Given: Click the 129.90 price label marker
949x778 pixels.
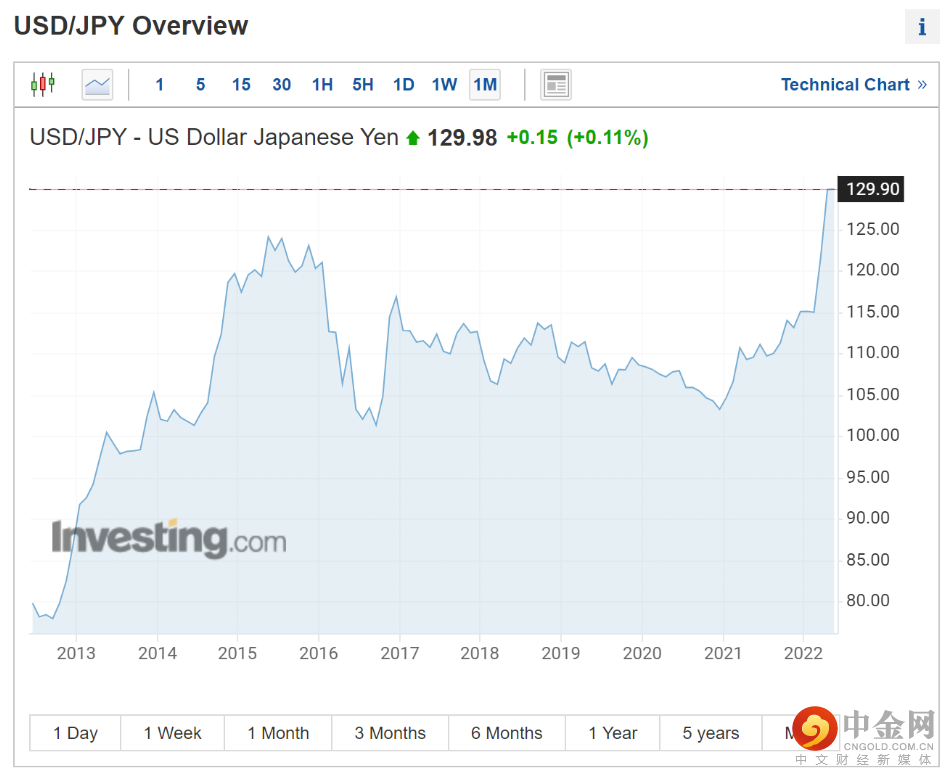Looking at the screenshot, I should pyautogui.click(x=870, y=189).
